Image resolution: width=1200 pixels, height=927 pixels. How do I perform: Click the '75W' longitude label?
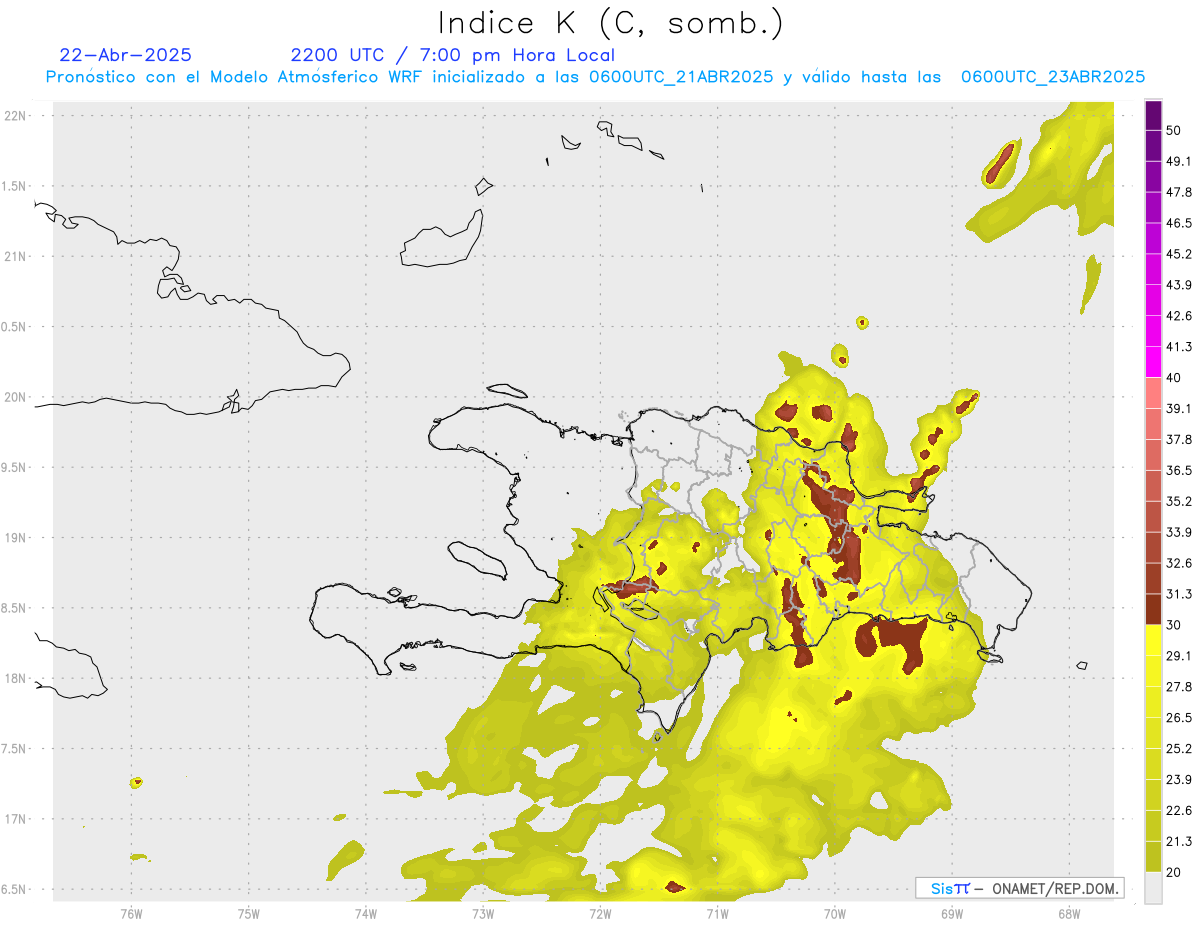[x=248, y=913]
